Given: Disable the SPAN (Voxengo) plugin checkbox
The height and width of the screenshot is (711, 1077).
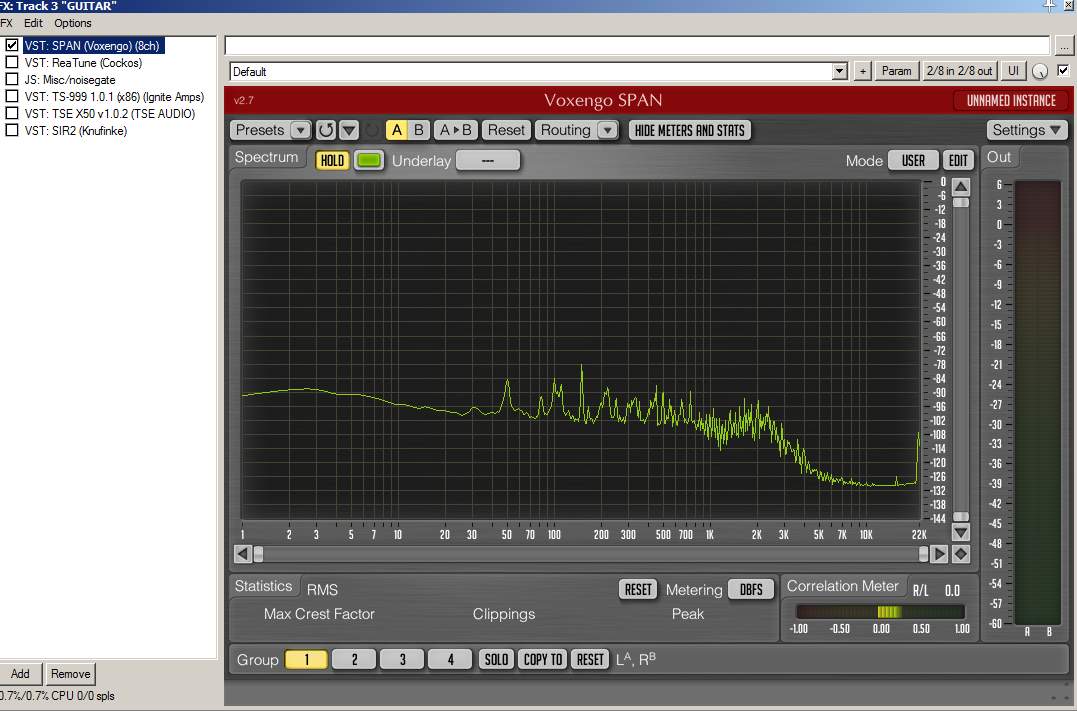Looking at the screenshot, I should pos(12,46).
